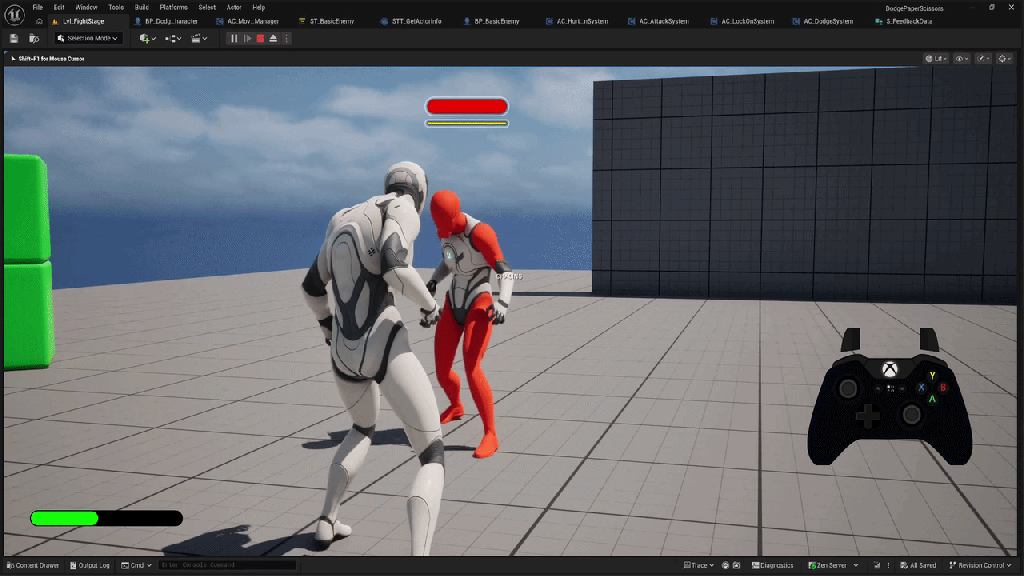Stop the play session with red button
This screenshot has width=1024, height=576.
[x=260, y=38]
